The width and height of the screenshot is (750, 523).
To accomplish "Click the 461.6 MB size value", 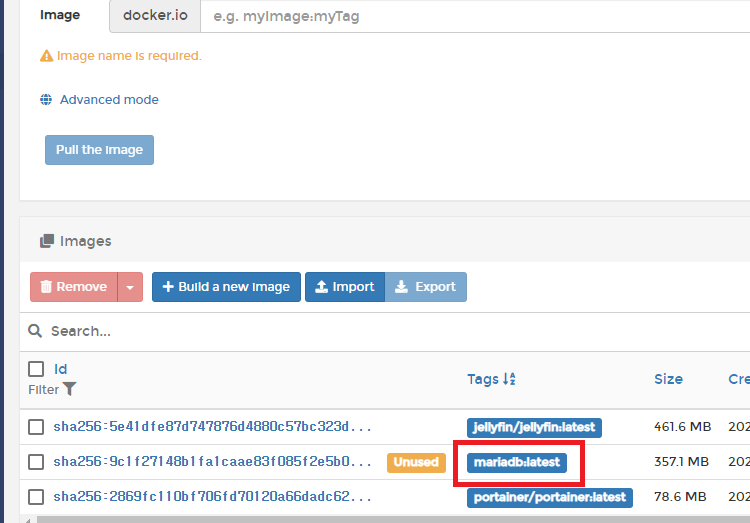I will pos(683,426).
